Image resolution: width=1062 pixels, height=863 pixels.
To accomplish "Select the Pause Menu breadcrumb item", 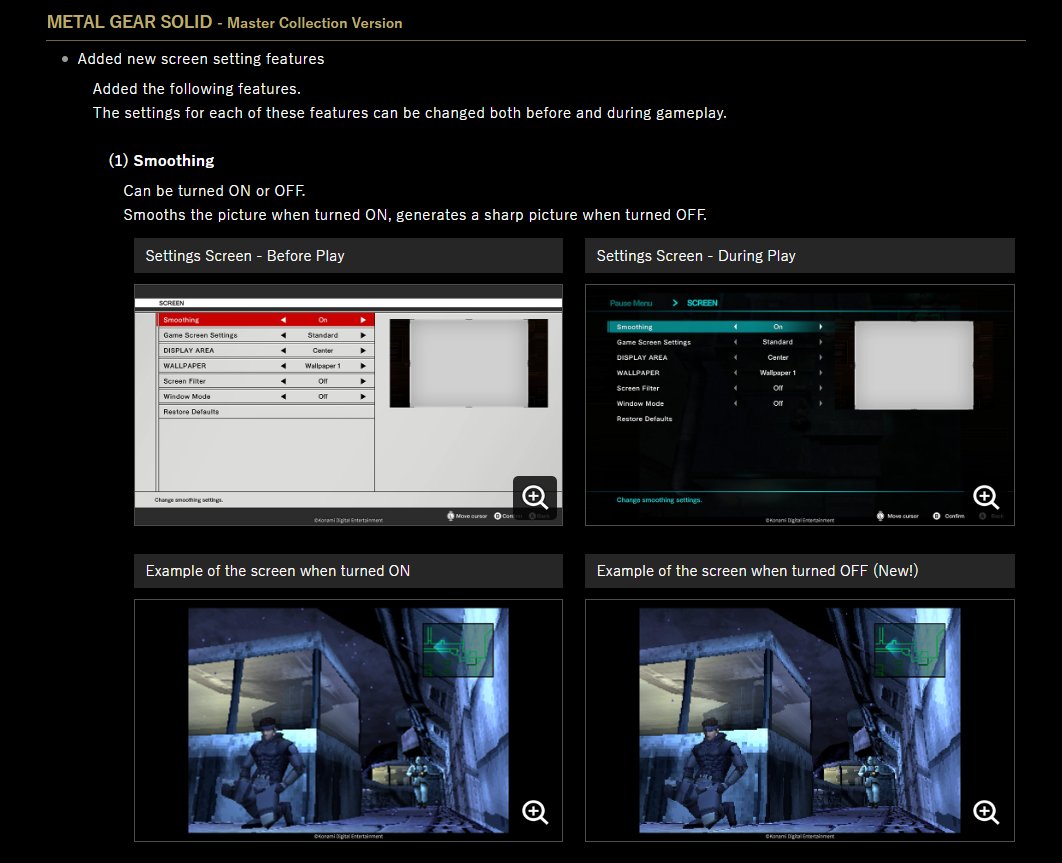I will point(630,302).
